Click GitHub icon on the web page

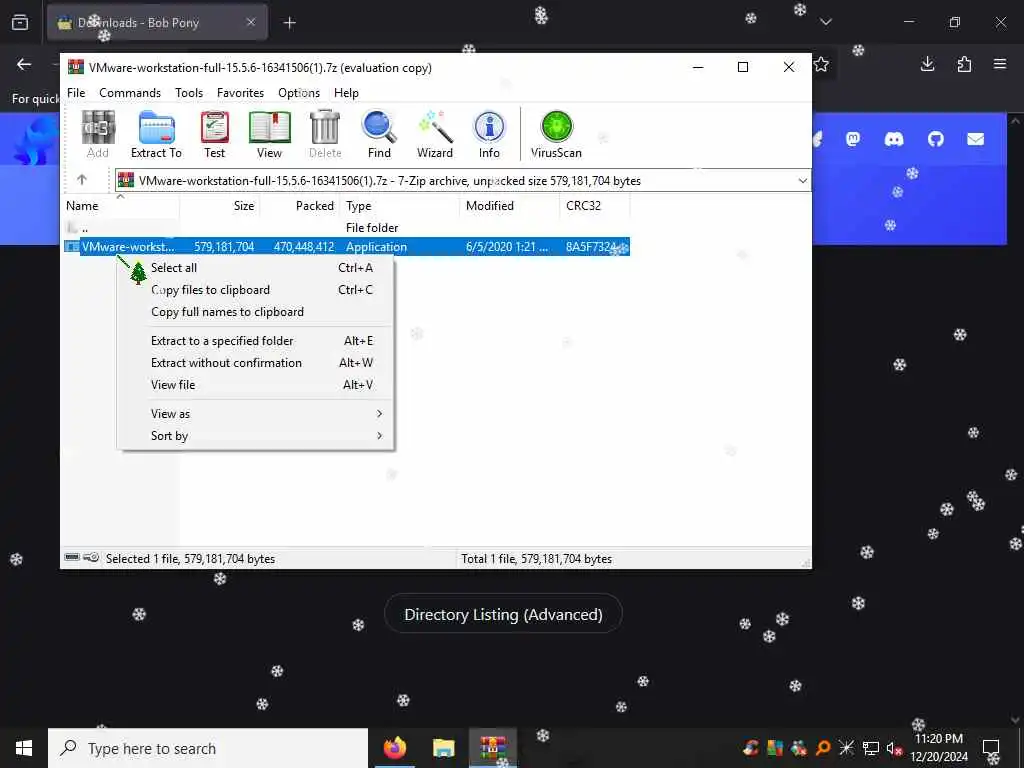935,138
